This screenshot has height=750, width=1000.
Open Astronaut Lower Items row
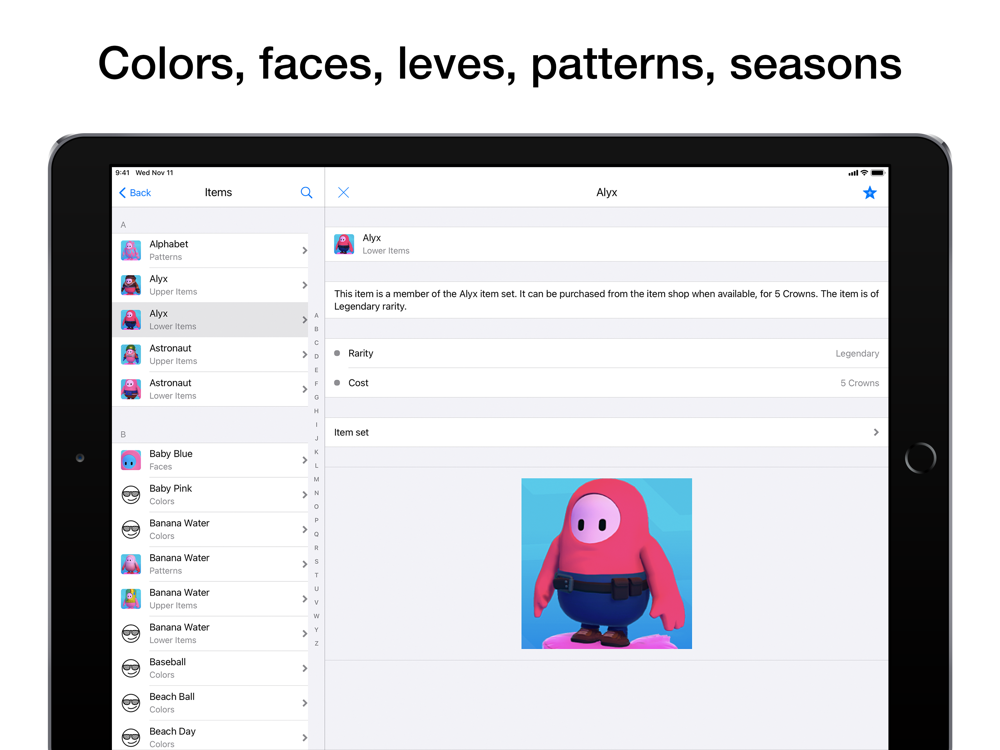210,389
